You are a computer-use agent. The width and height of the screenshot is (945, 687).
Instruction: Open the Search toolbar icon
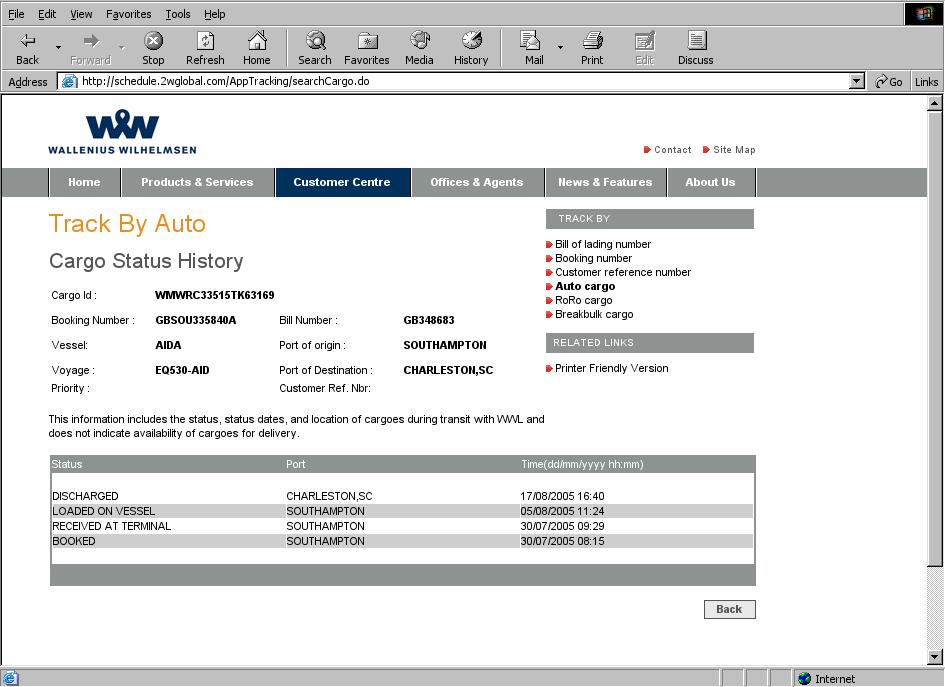pyautogui.click(x=315, y=41)
